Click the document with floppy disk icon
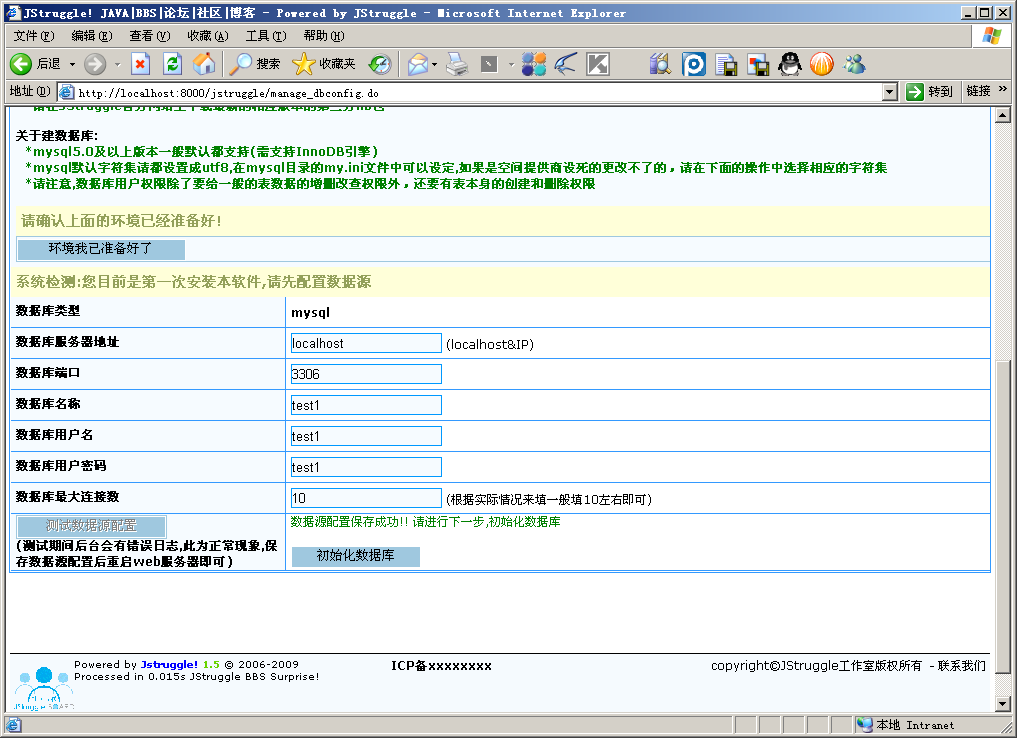The height and width of the screenshot is (738, 1017). point(726,64)
